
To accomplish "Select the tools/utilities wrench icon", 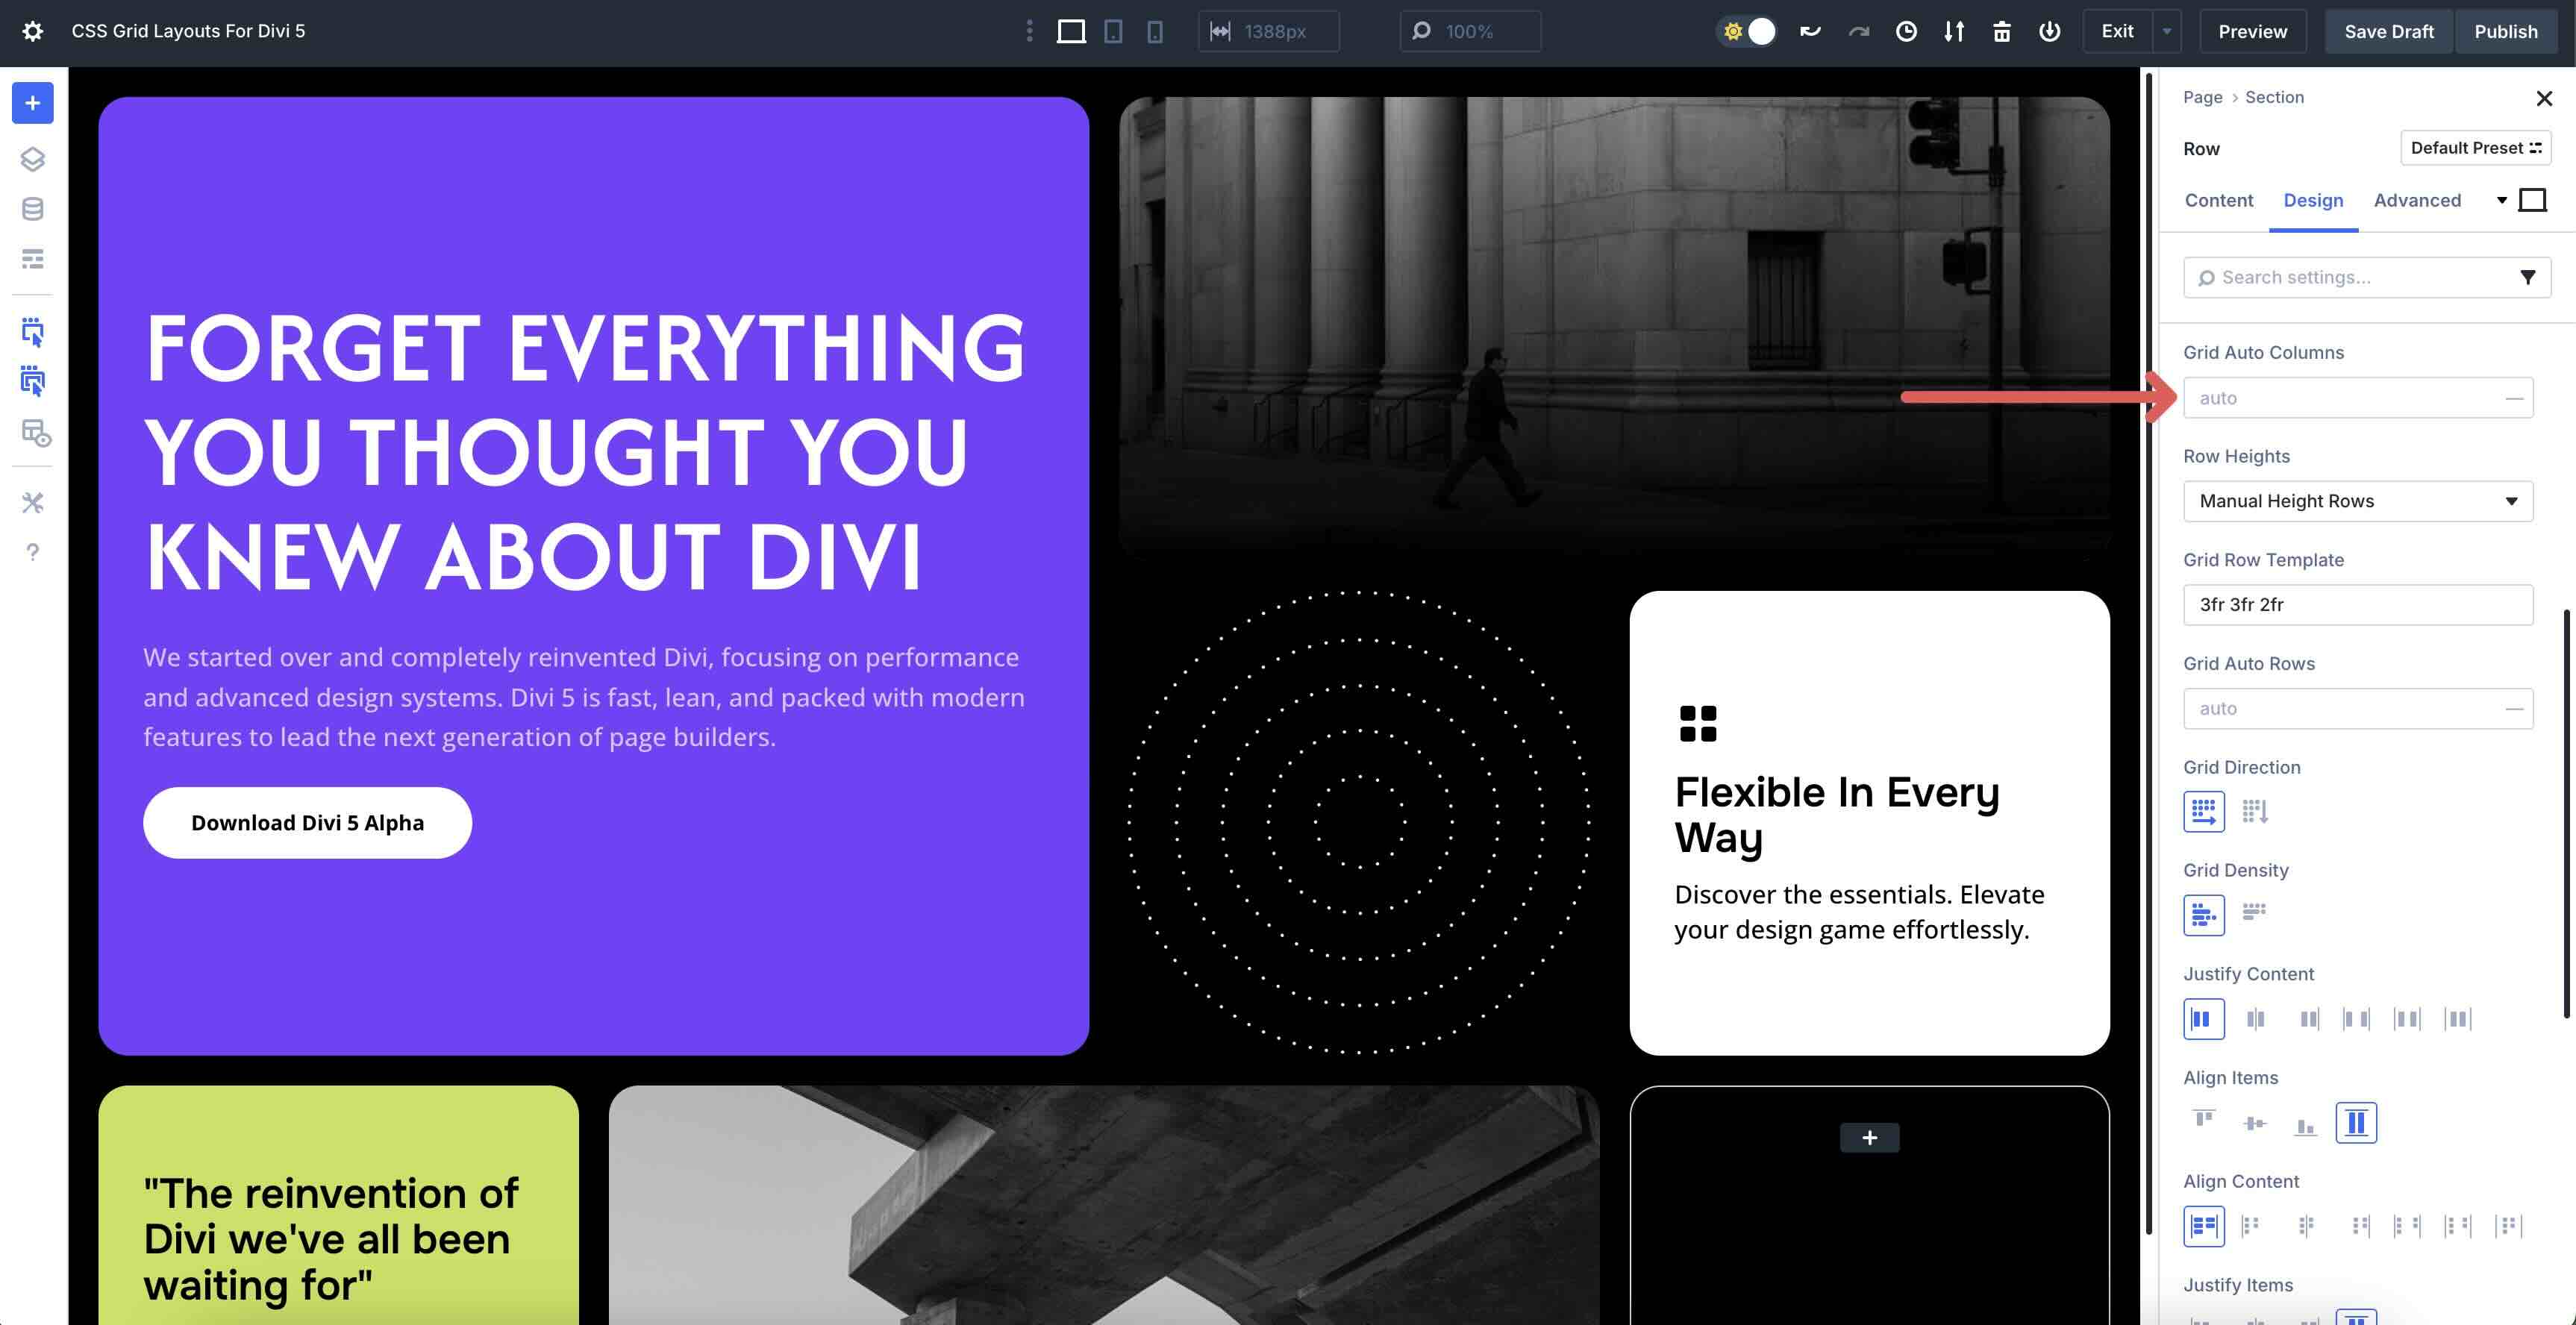I will coord(33,503).
